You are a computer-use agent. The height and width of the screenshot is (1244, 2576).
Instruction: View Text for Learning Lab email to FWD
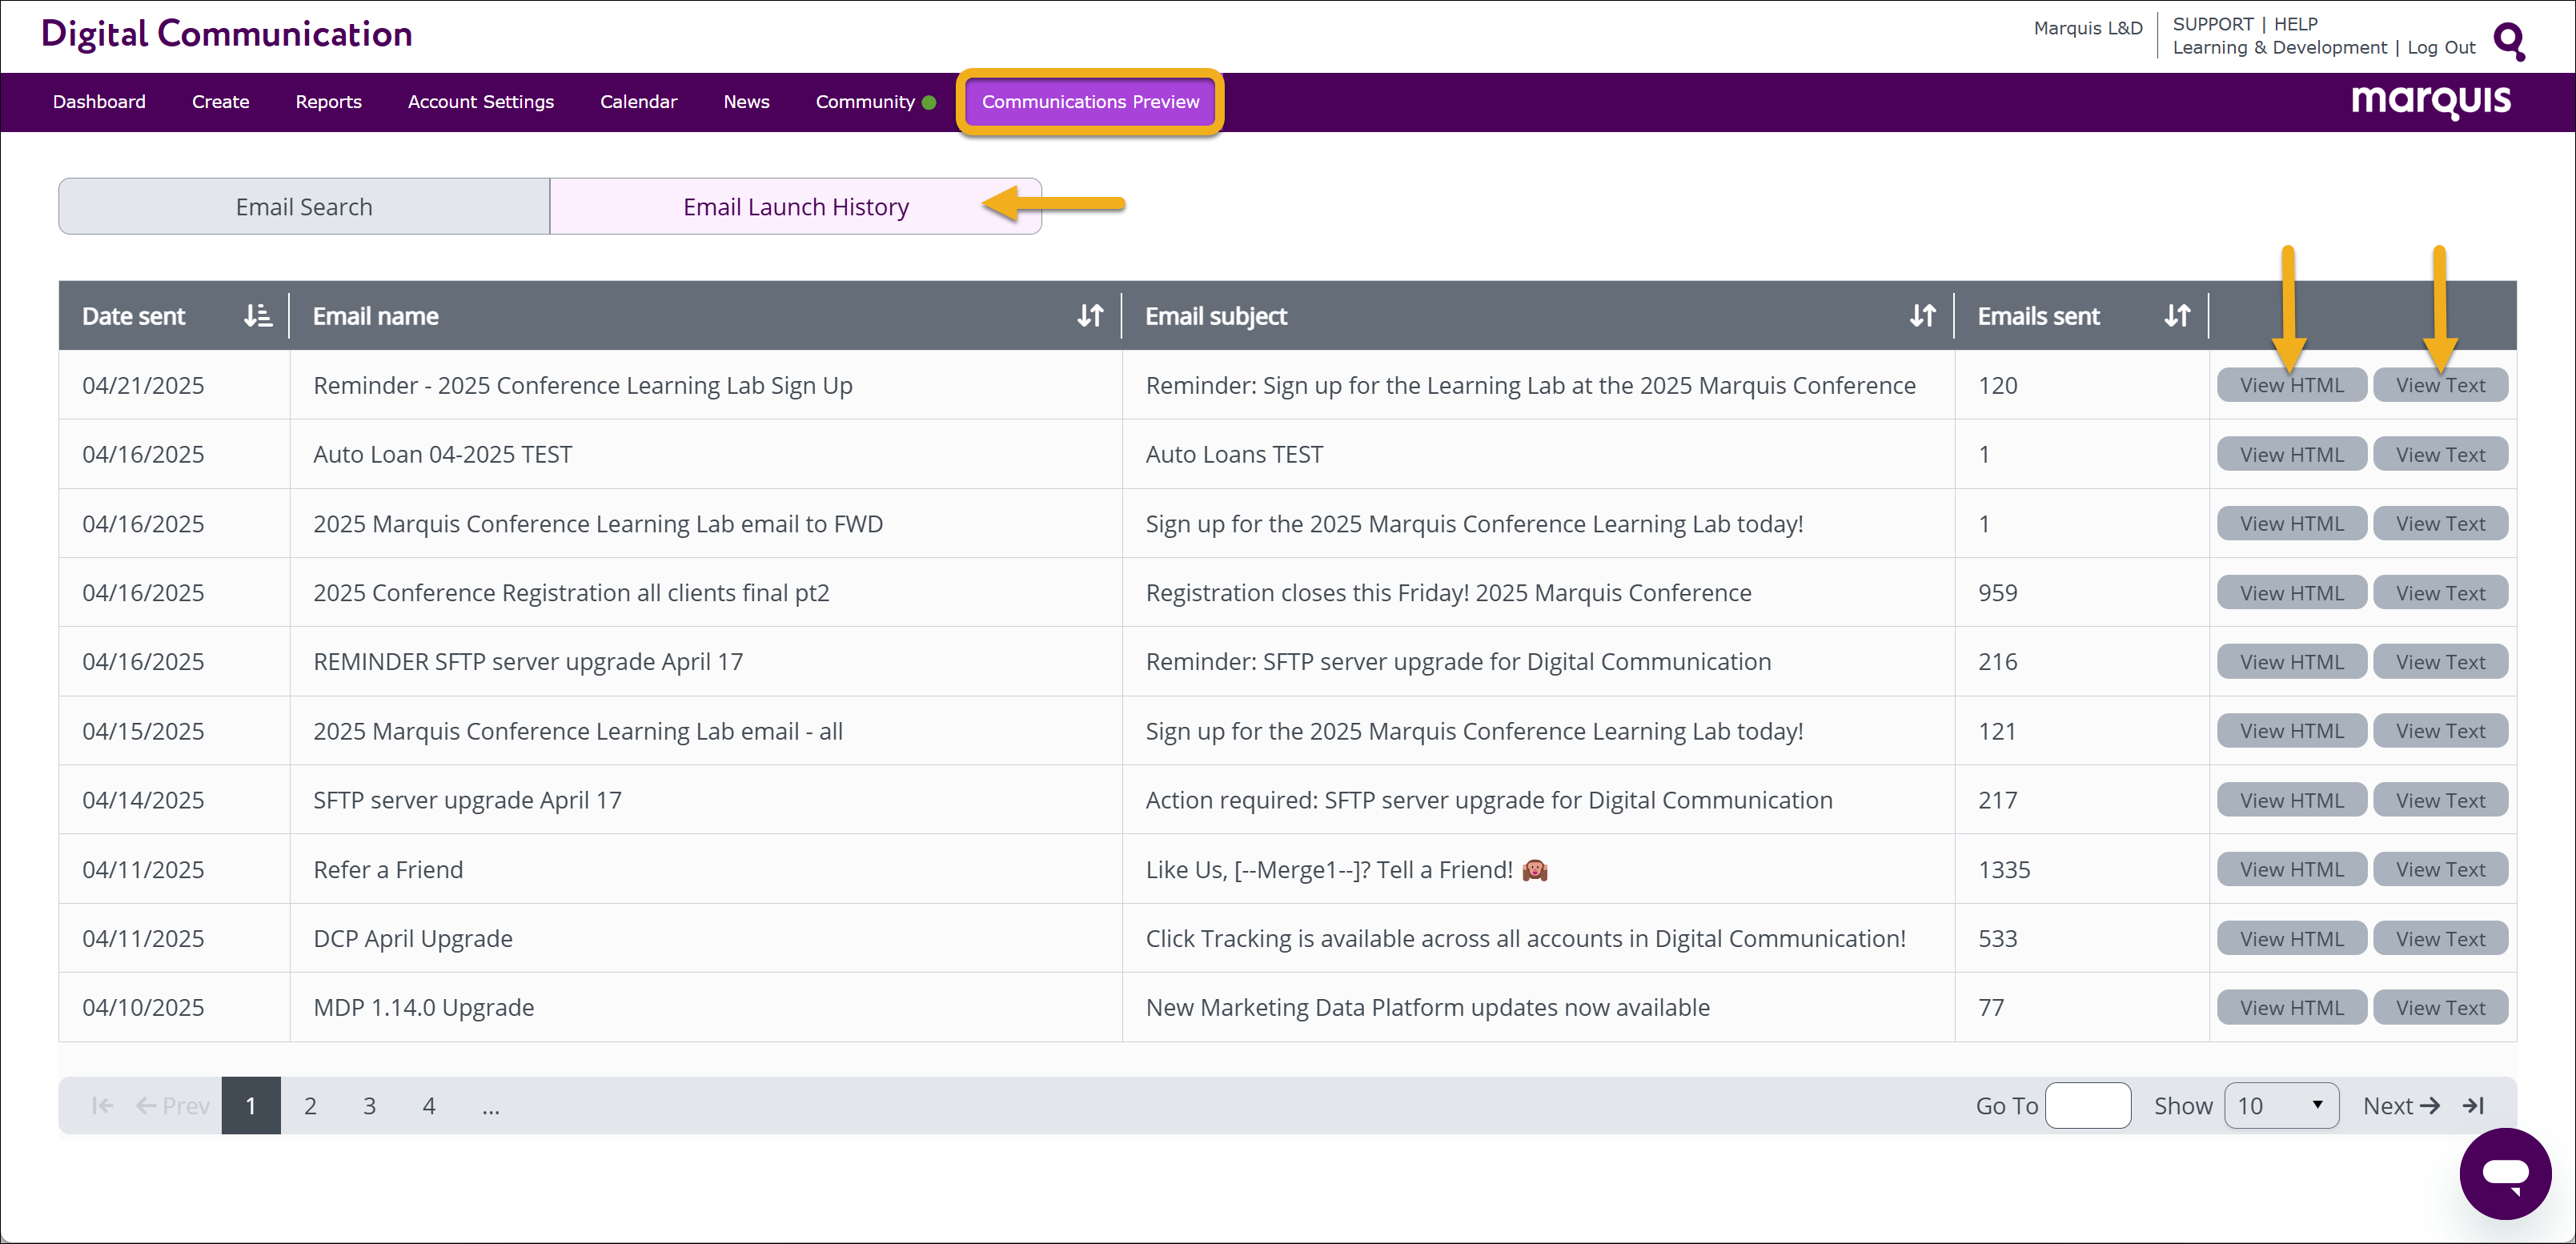[x=2440, y=523]
